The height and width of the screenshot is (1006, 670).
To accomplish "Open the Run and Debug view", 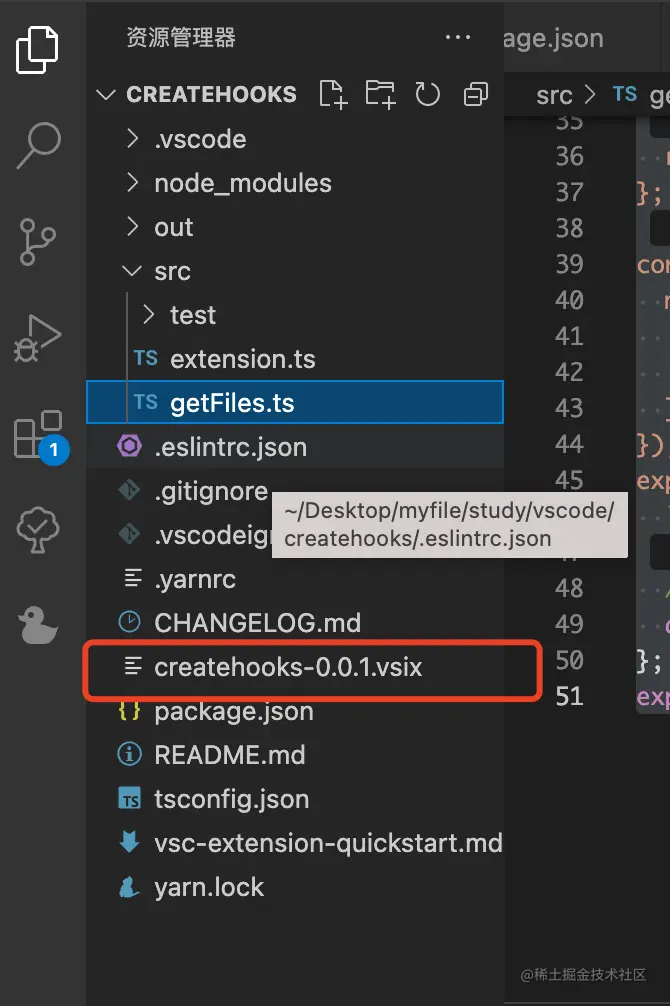I will (38, 337).
